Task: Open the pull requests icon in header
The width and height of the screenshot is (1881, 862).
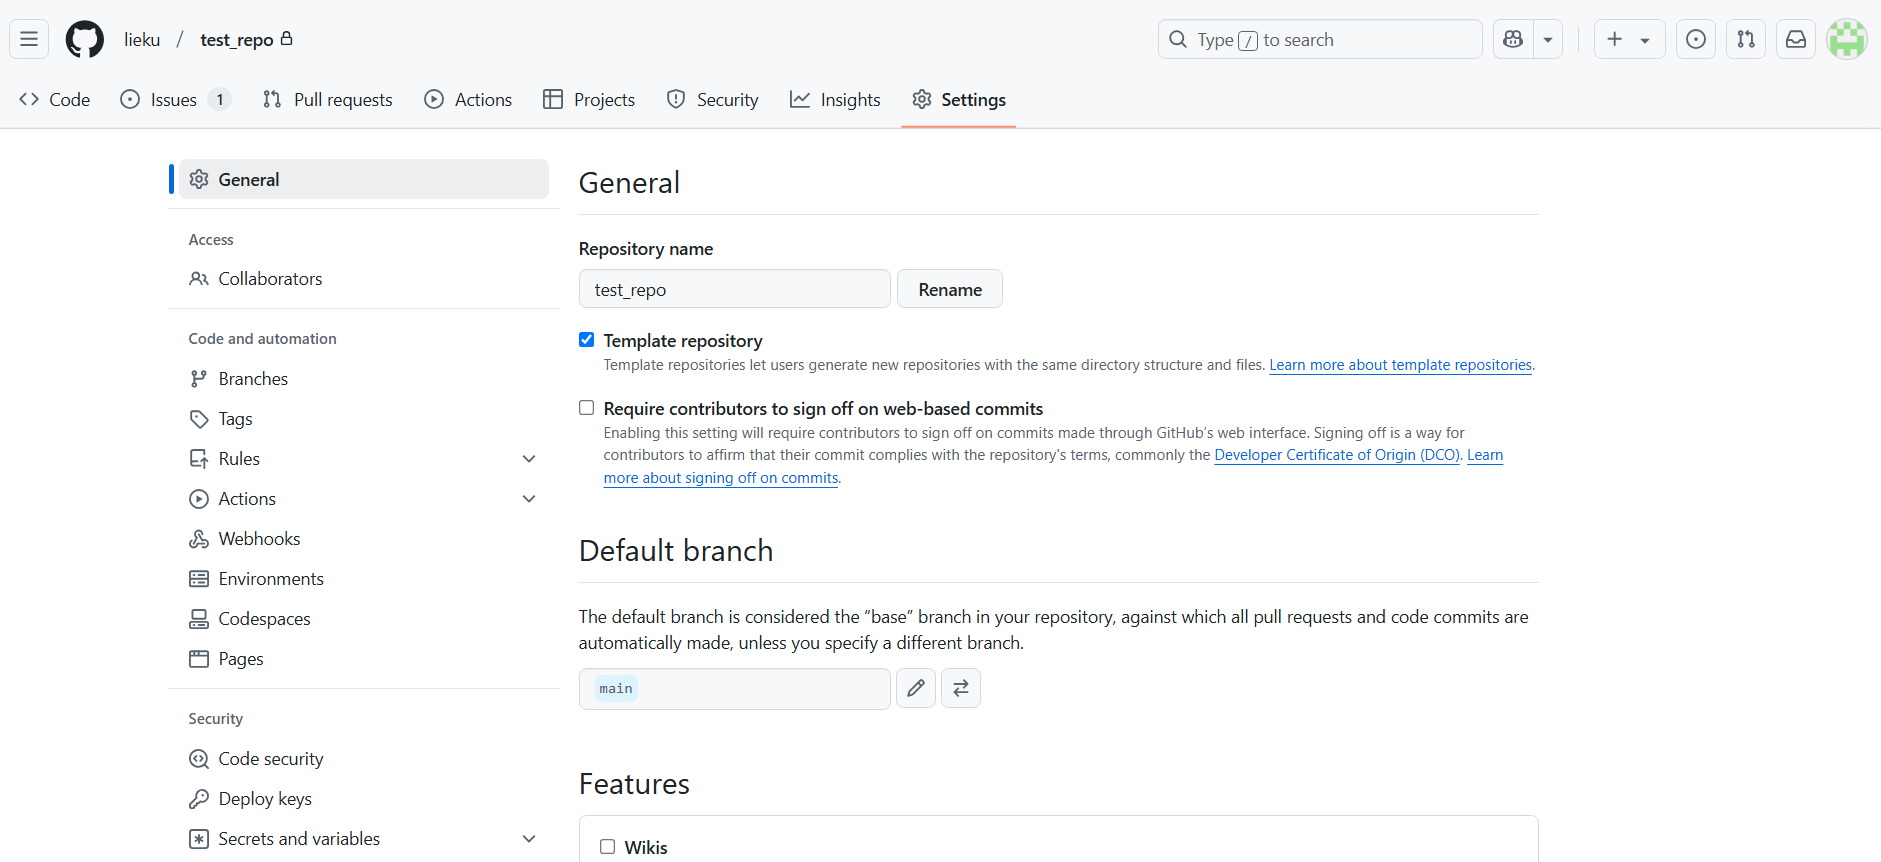Action: click(x=1745, y=39)
